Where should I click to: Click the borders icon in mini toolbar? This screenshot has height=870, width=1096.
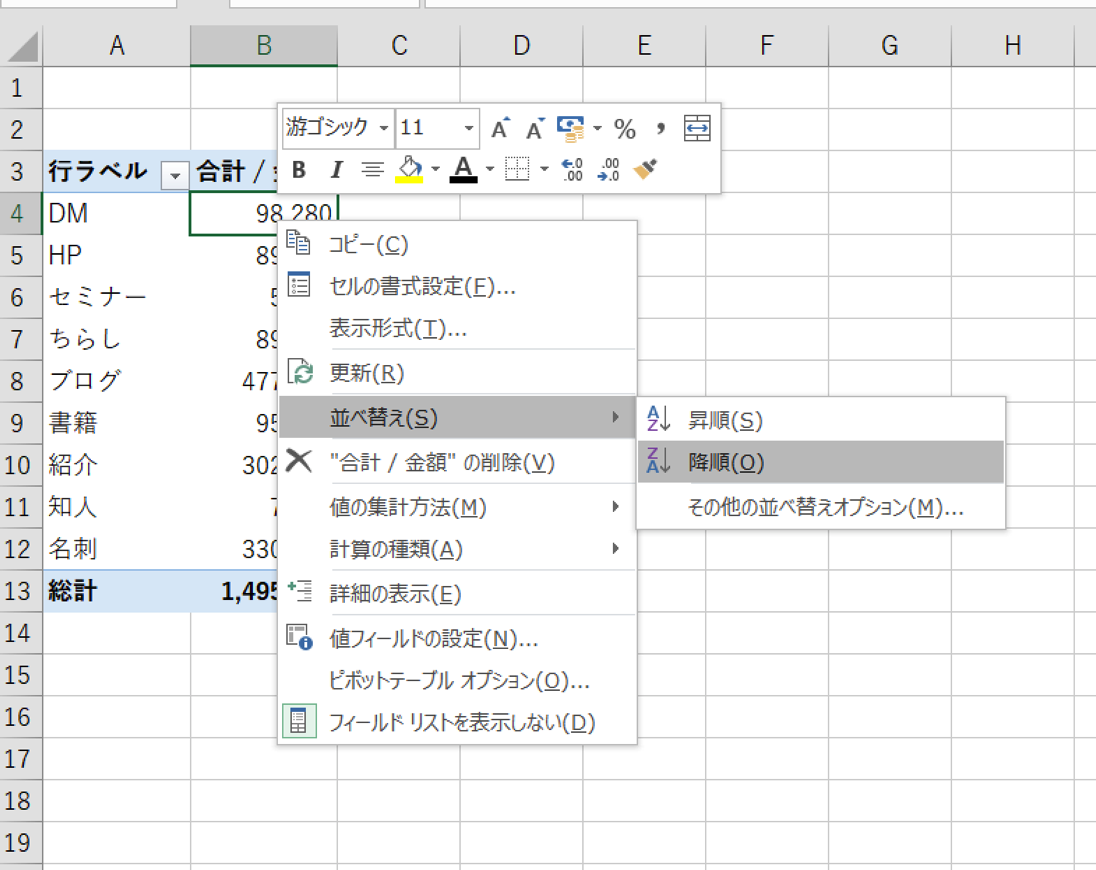pyautogui.click(x=517, y=170)
